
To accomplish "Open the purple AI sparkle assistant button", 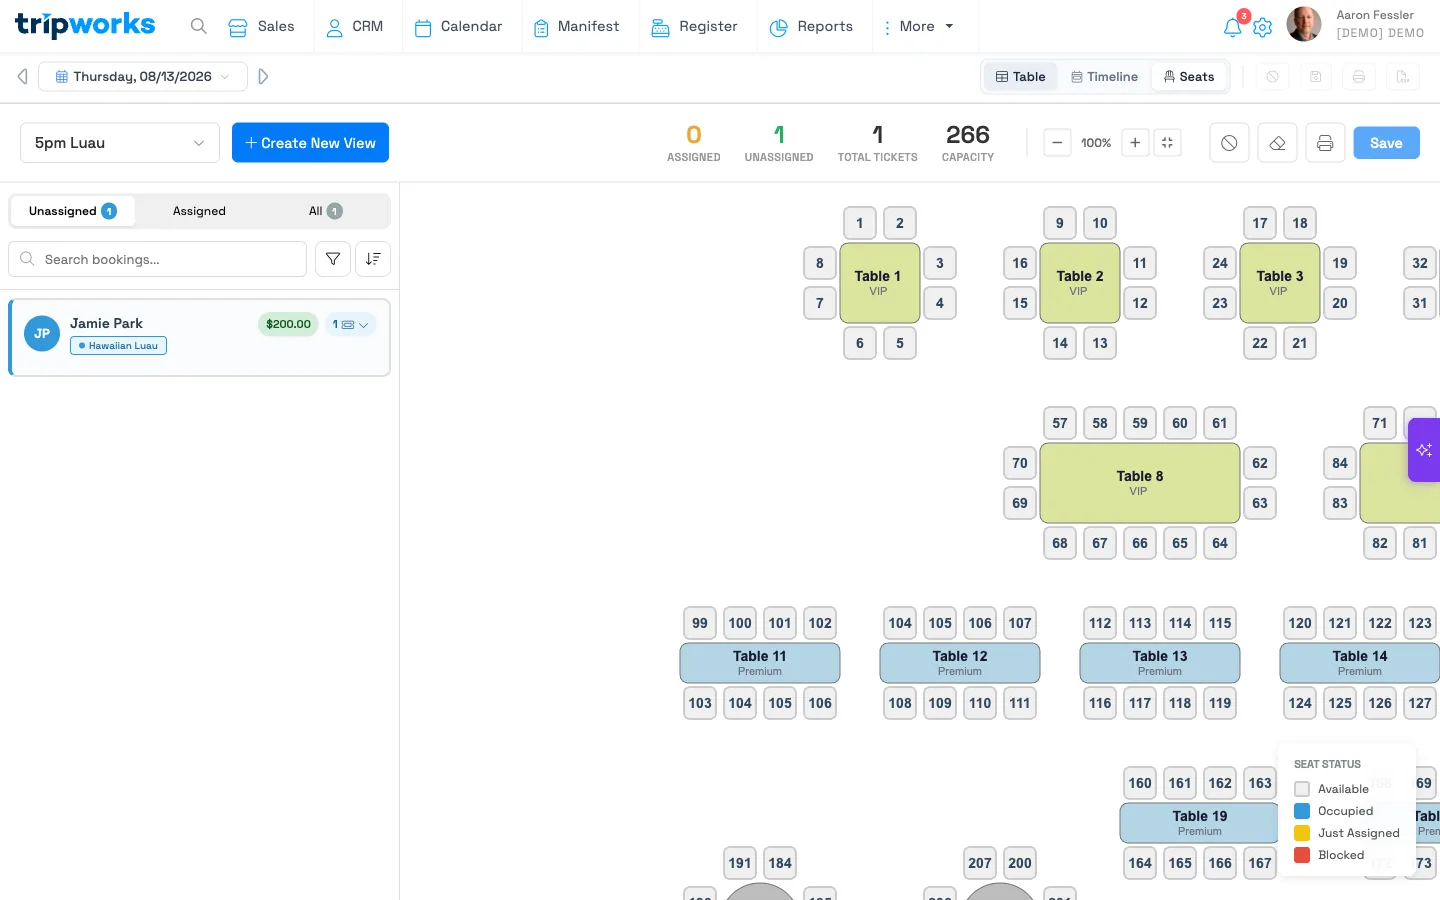I will tap(1424, 450).
